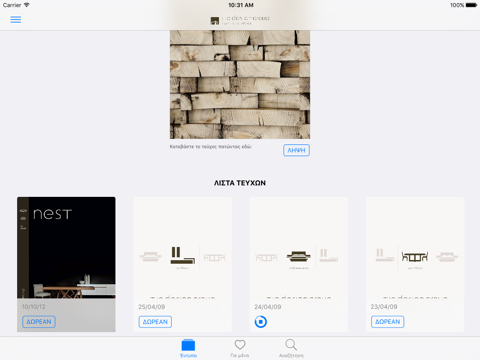
Task: Stop the download in progress for 24/04/09
Action: [261, 322]
